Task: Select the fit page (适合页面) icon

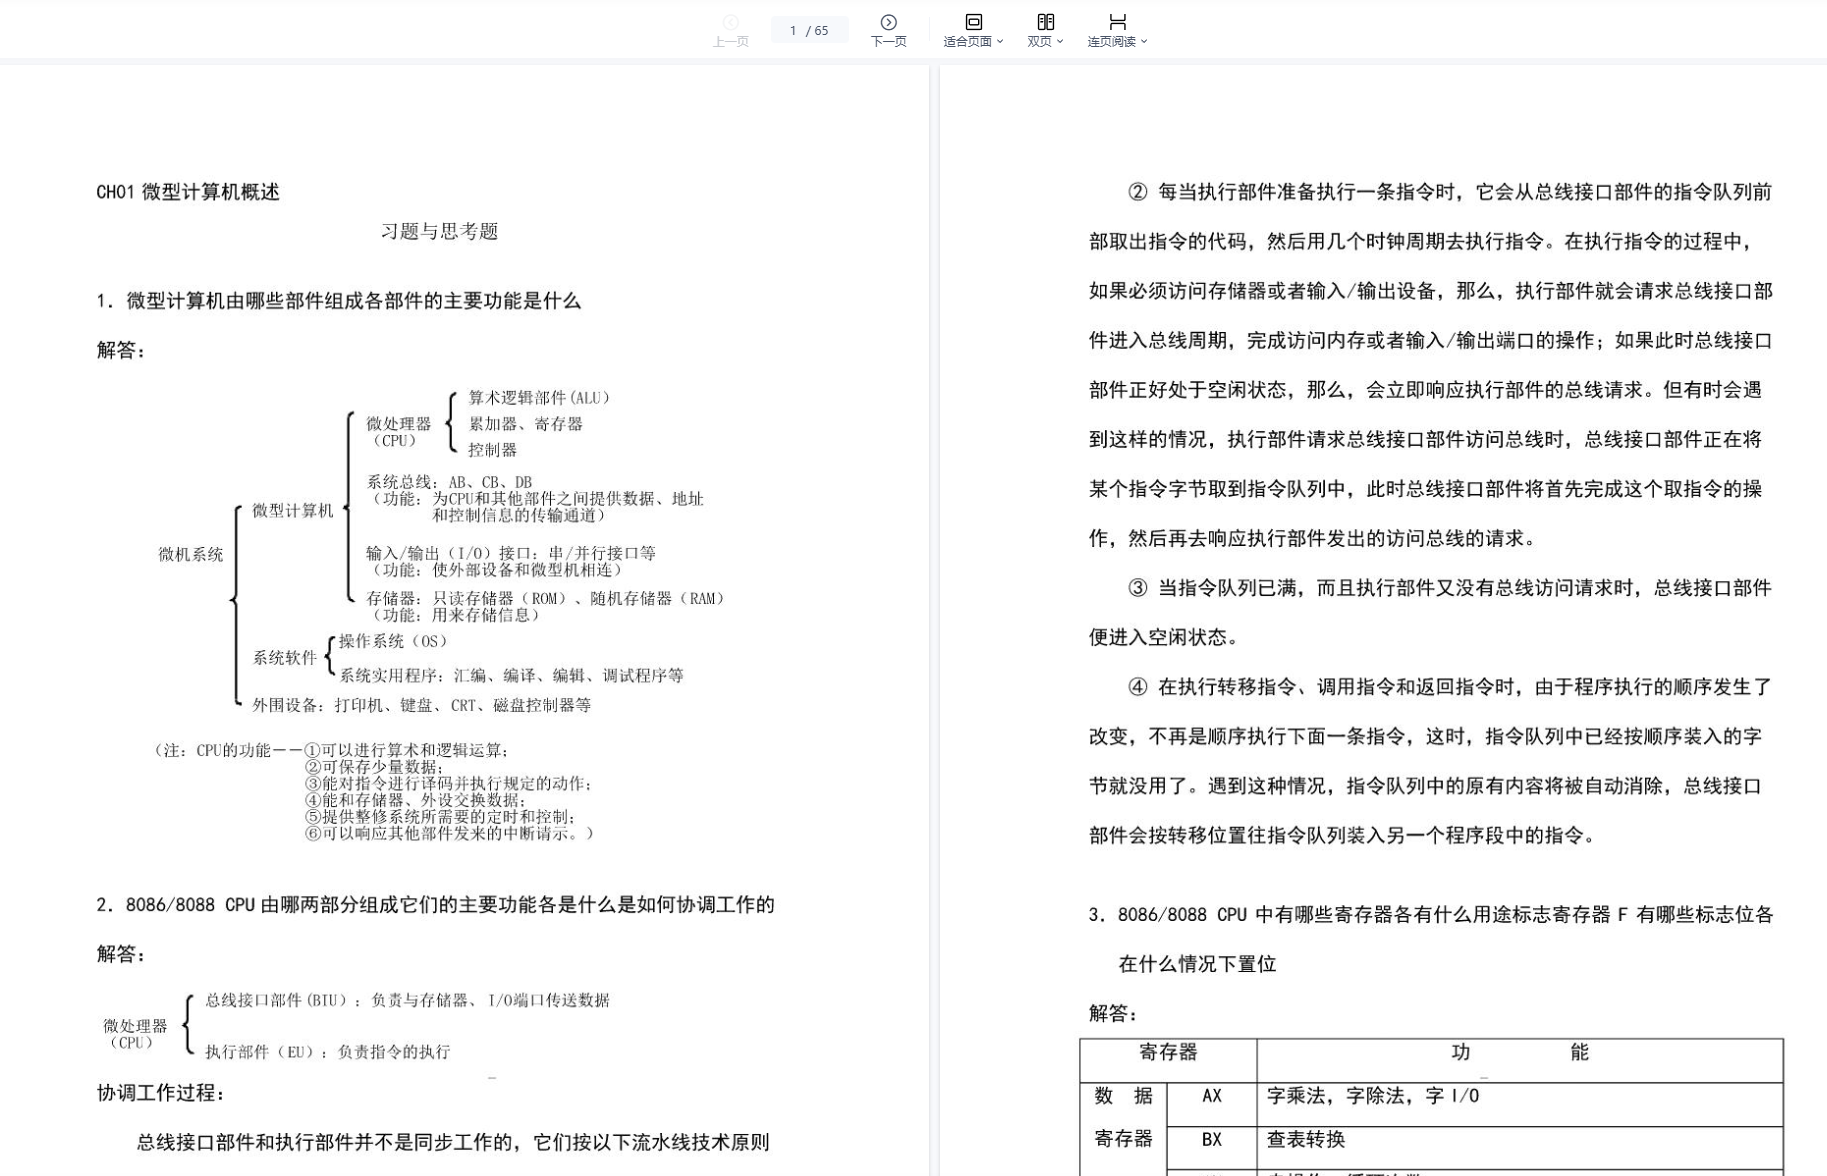Action: click(973, 22)
